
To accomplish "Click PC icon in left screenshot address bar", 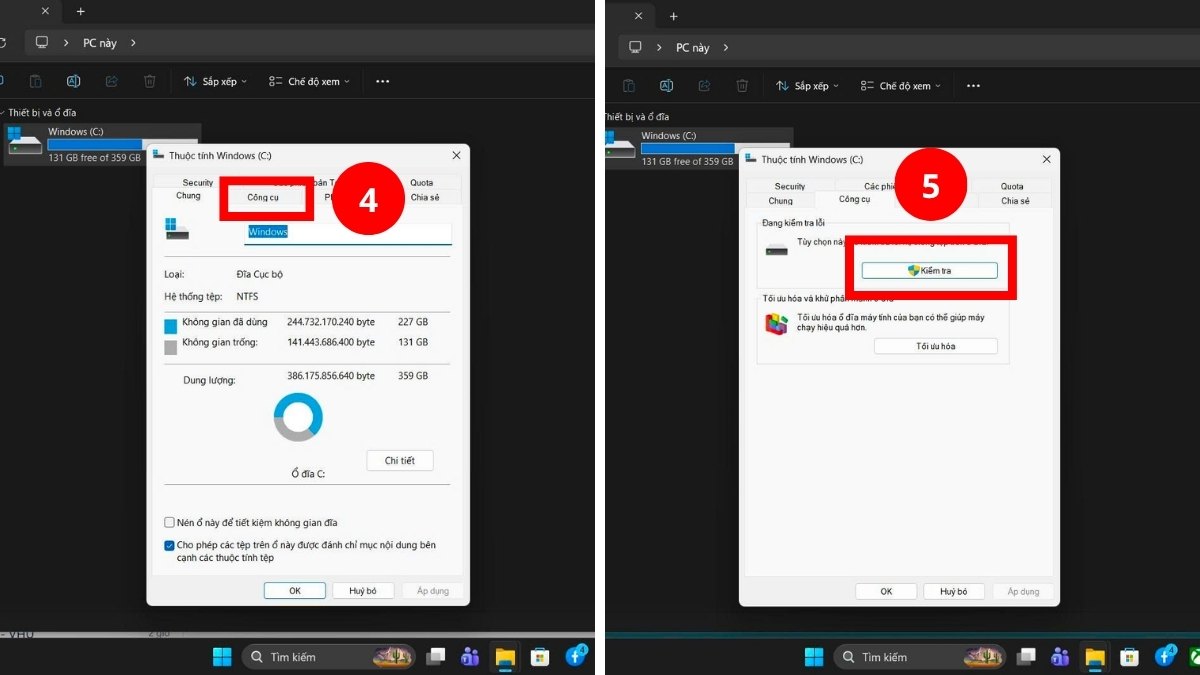I will 42,42.
